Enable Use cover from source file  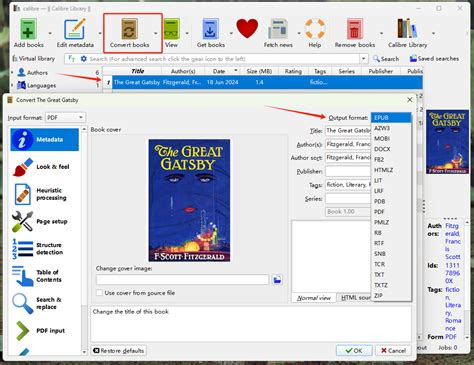coord(99,293)
